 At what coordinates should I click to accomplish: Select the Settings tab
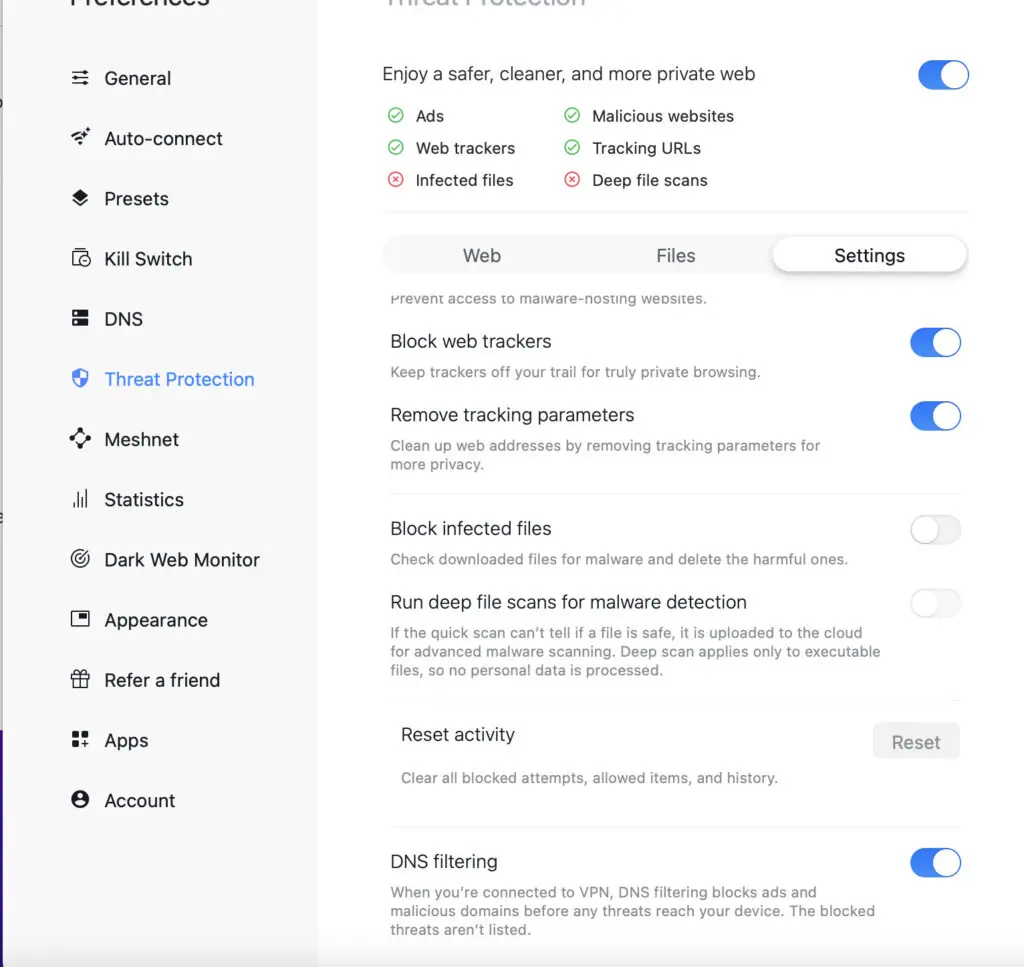[x=869, y=255]
